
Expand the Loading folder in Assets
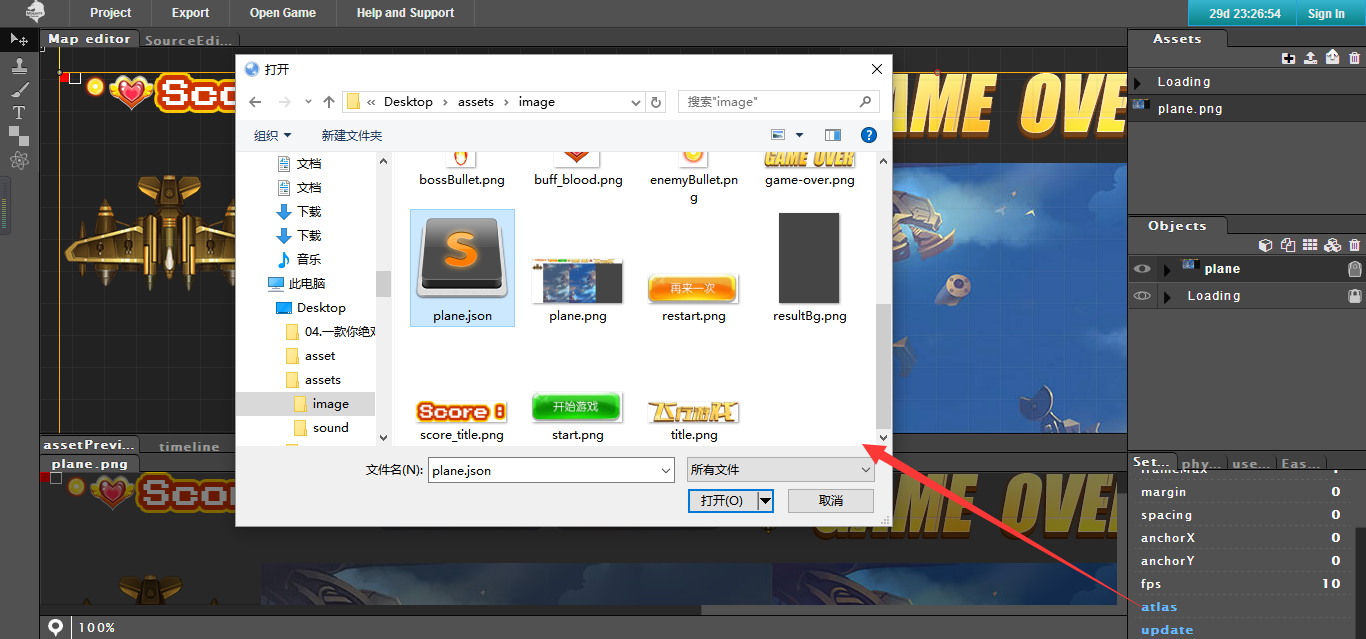pos(1138,82)
